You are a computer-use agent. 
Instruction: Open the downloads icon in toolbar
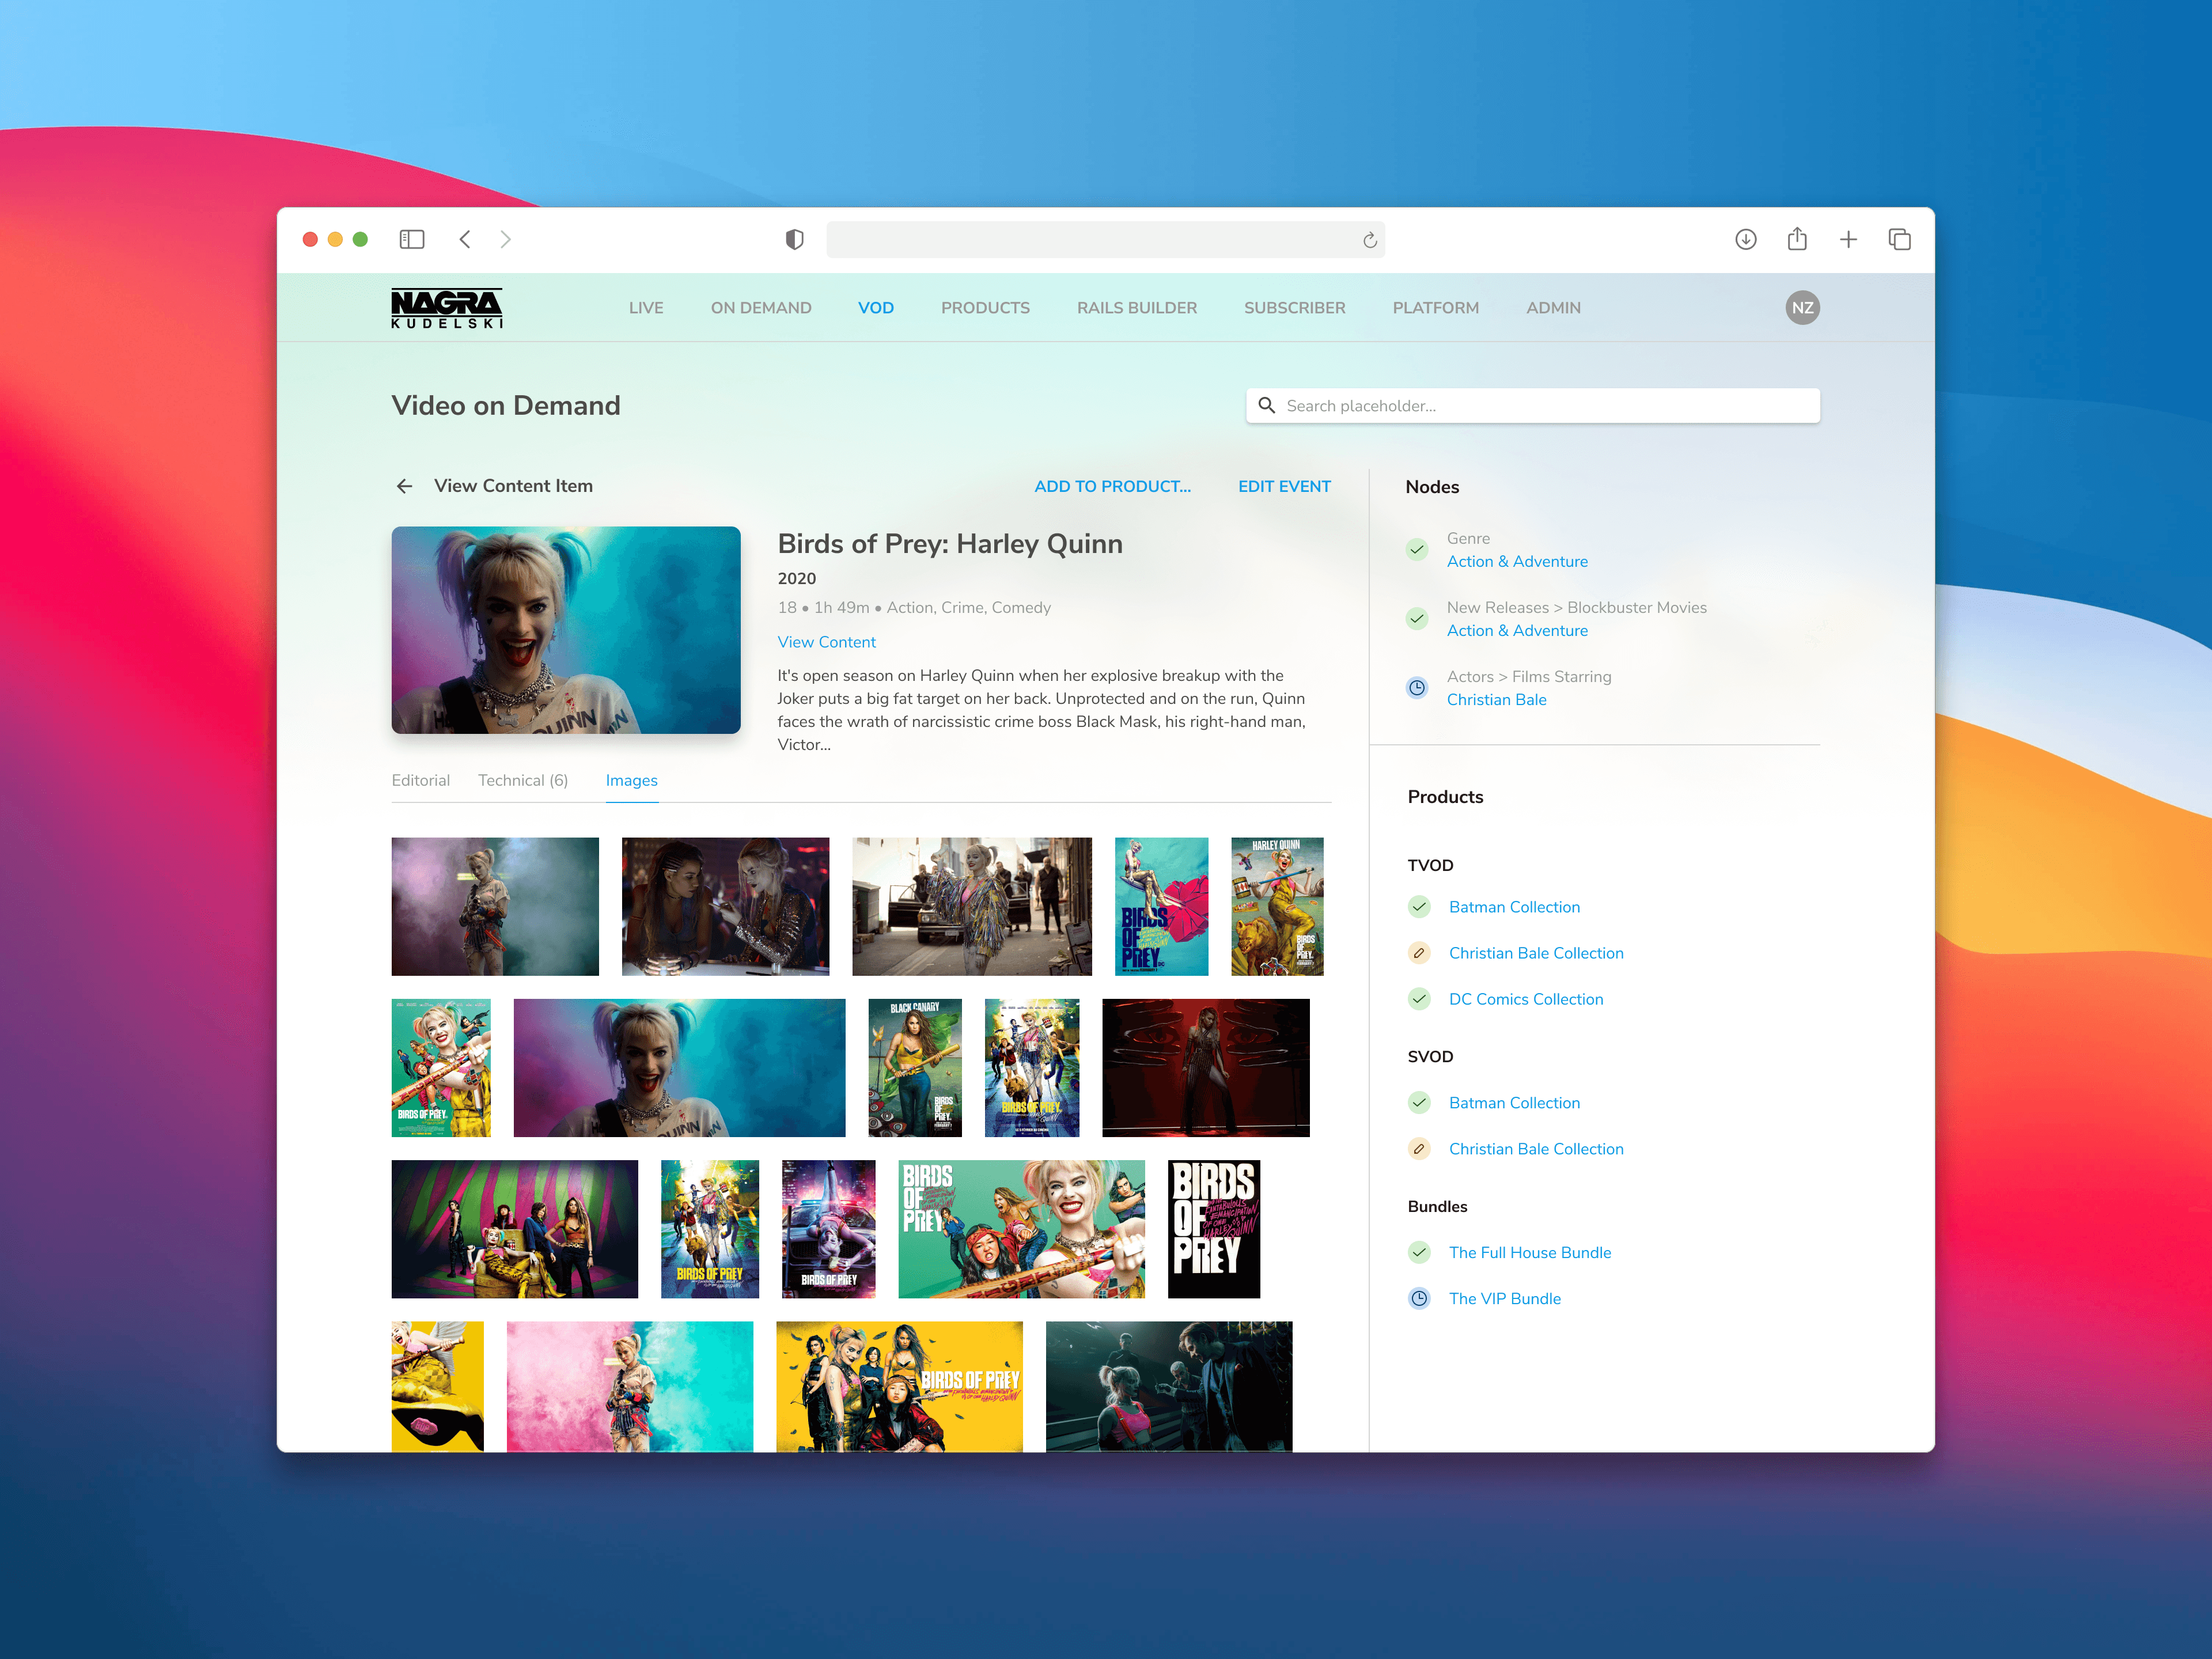[x=1745, y=239]
